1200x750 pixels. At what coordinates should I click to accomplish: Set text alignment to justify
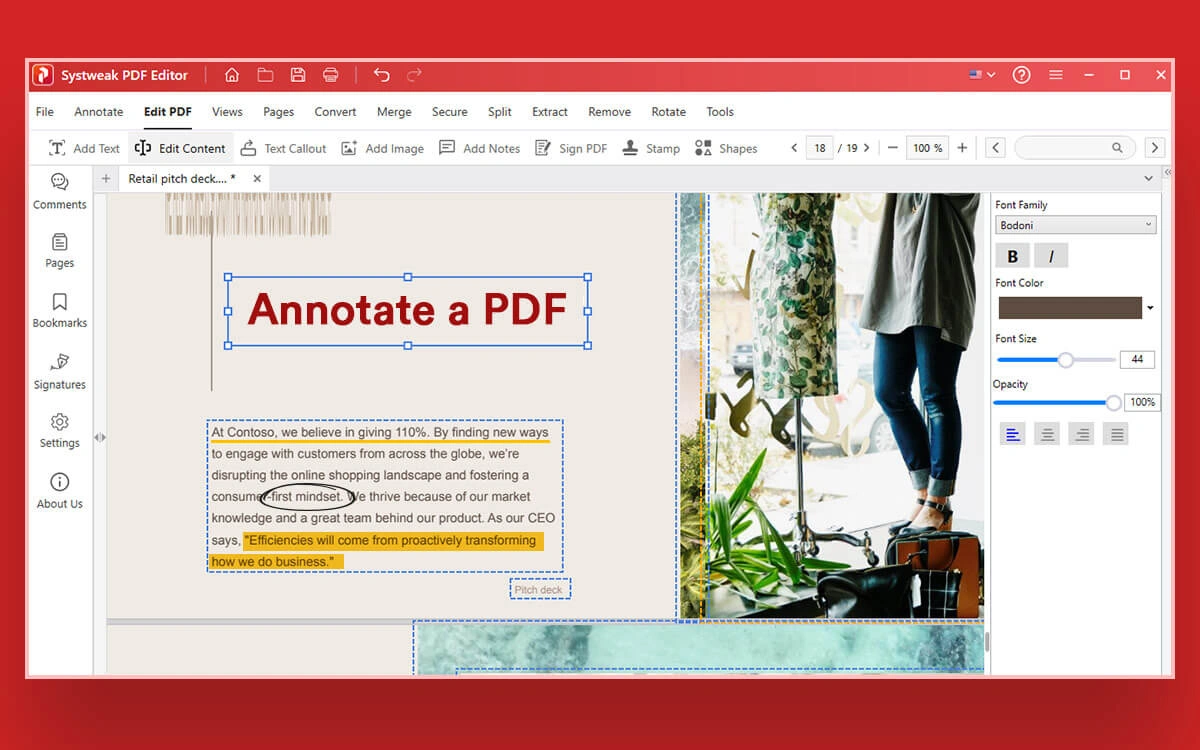[x=1117, y=434]
